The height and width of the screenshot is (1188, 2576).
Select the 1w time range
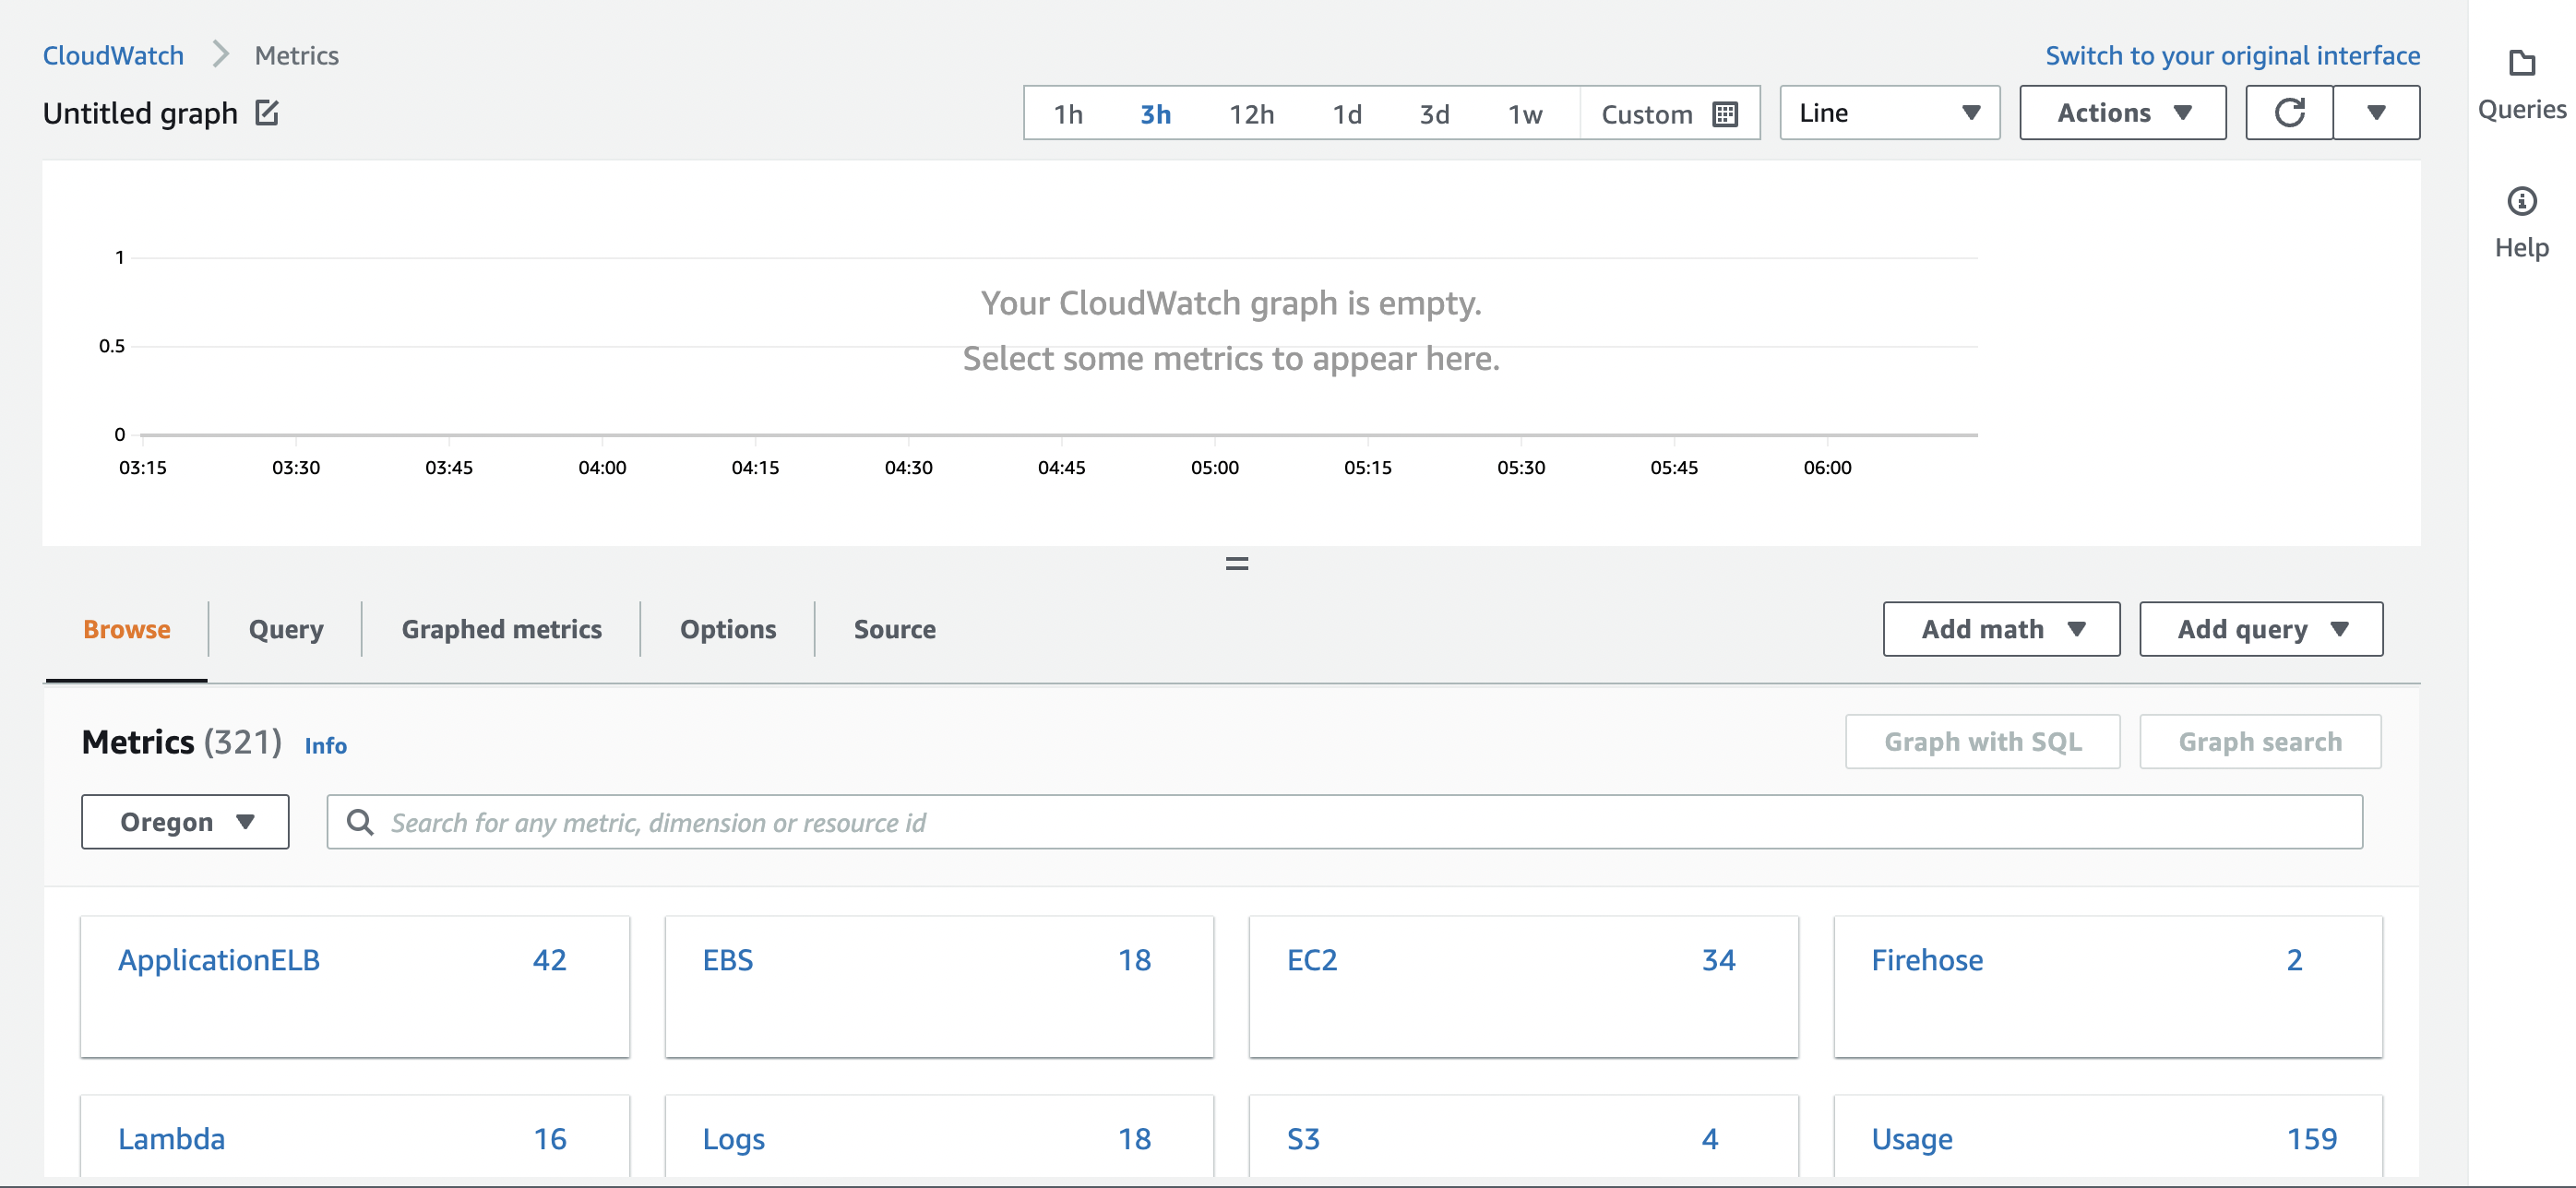(x=1524, y=114)
